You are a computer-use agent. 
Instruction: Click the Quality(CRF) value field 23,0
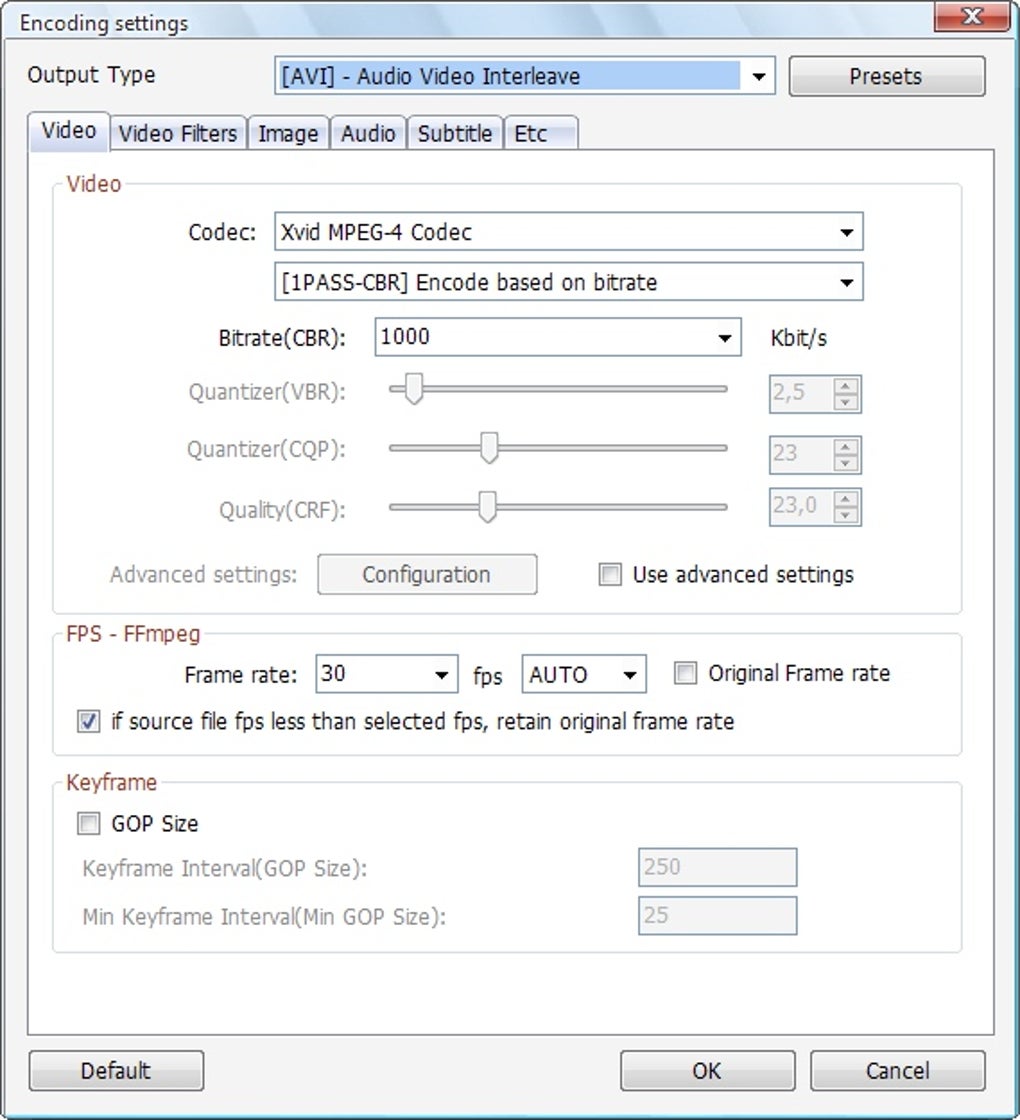coord(801,506)
